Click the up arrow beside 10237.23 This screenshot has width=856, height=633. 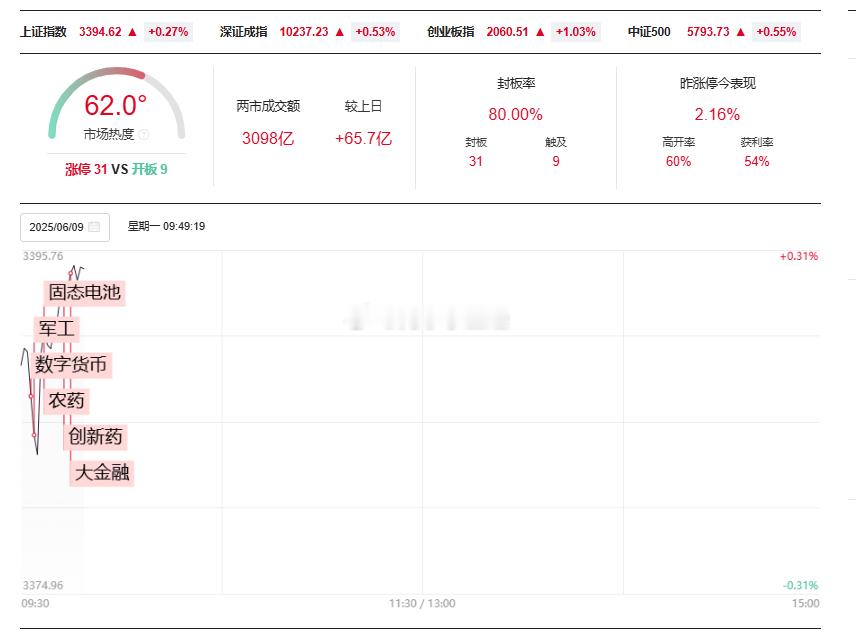click(x=340, y=32)
